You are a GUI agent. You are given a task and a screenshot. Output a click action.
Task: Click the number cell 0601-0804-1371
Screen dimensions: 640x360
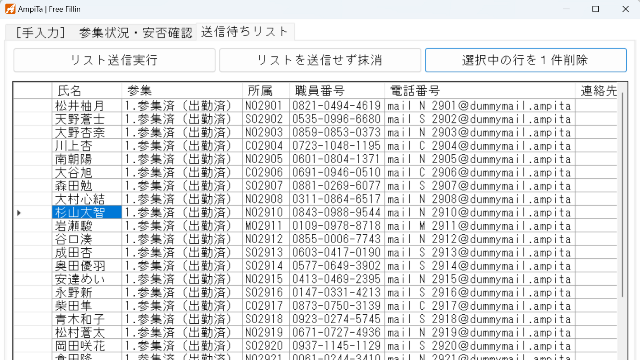click(337, 159)
